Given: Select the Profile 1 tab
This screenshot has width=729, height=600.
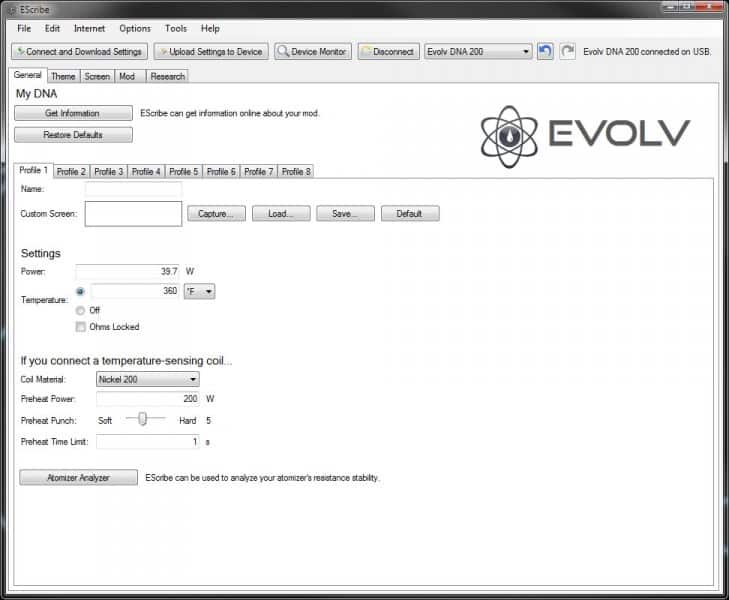Looking at the screenshot, I should (x=33, y=170).
